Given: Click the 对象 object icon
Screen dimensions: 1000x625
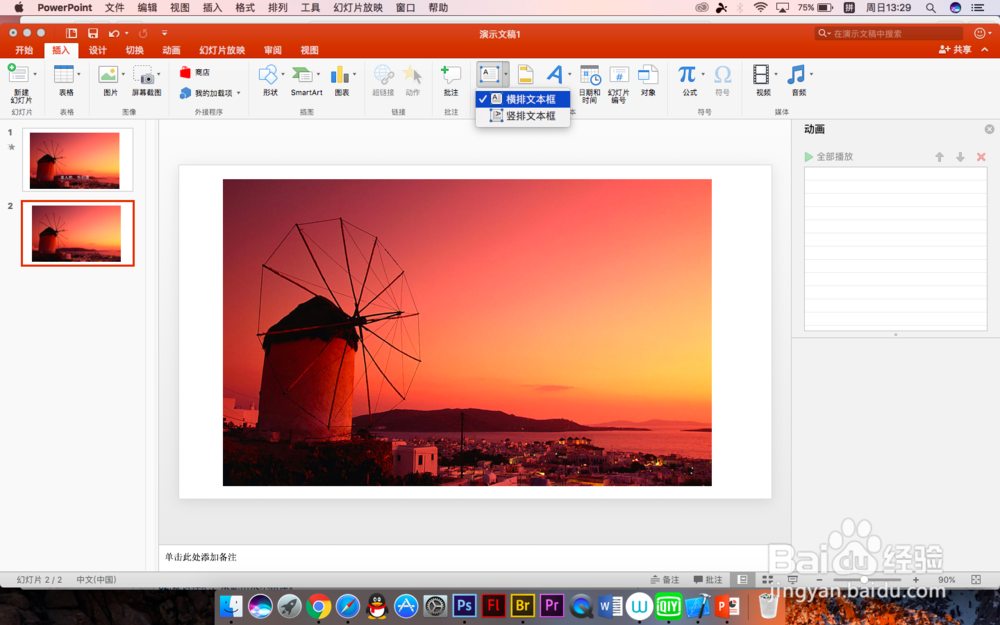Looking at the screenshot, I should point(648,75).
